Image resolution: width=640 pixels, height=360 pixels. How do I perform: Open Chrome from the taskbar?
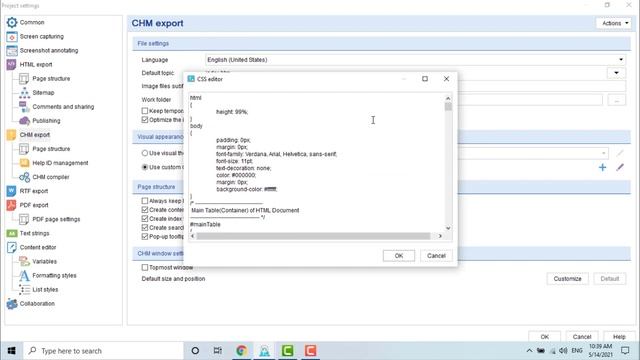tap(242, 351)
